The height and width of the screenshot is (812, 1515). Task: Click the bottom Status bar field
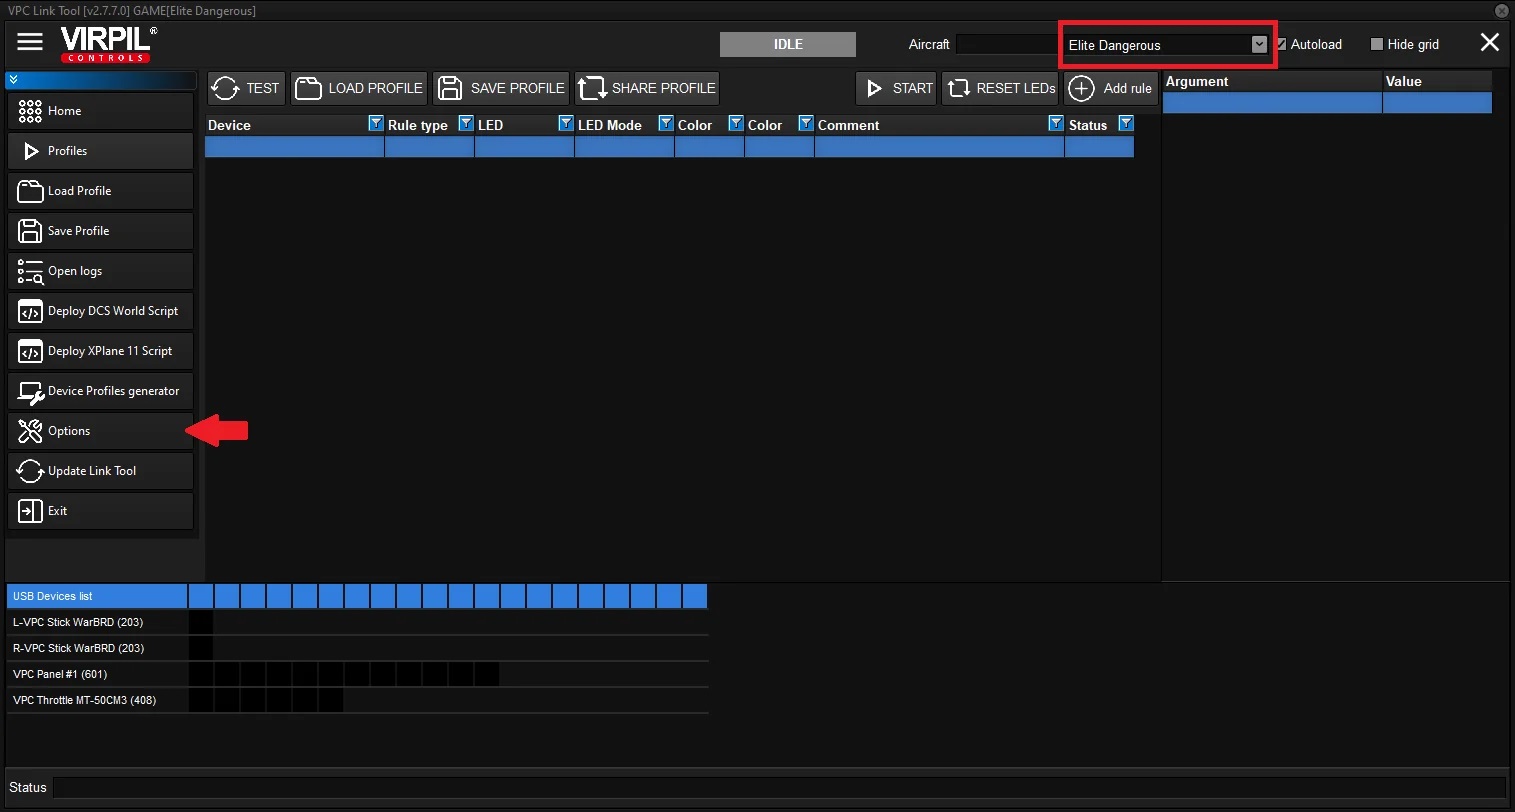[x=779, y=787]
